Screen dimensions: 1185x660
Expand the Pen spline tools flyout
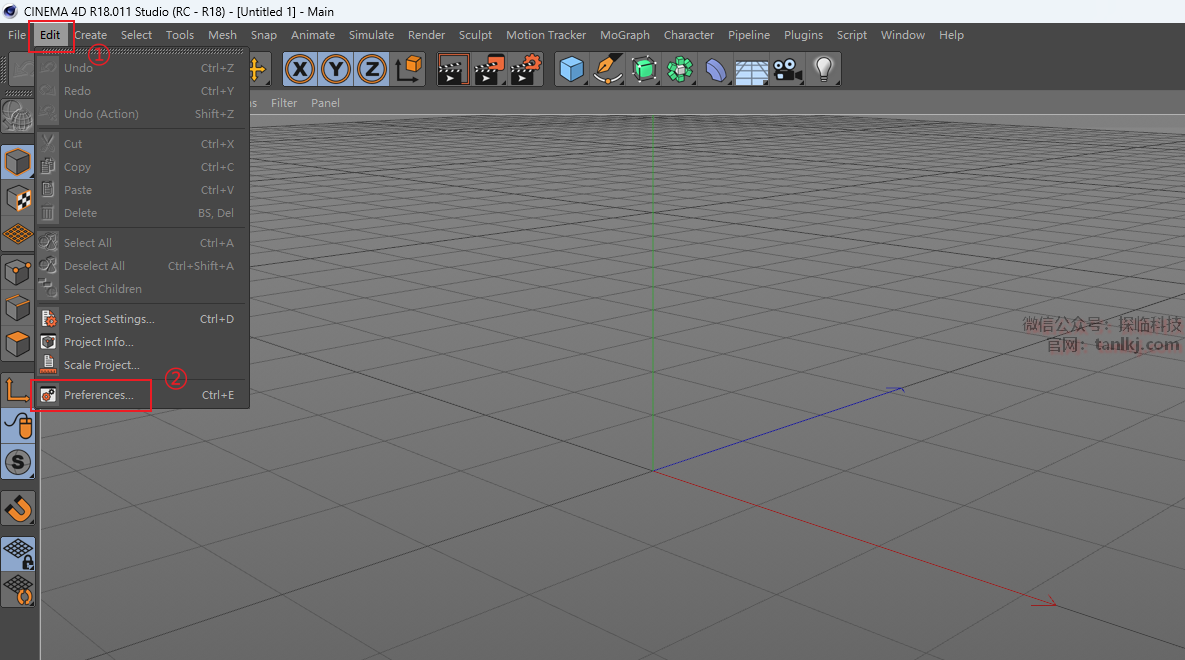(608, 69)
